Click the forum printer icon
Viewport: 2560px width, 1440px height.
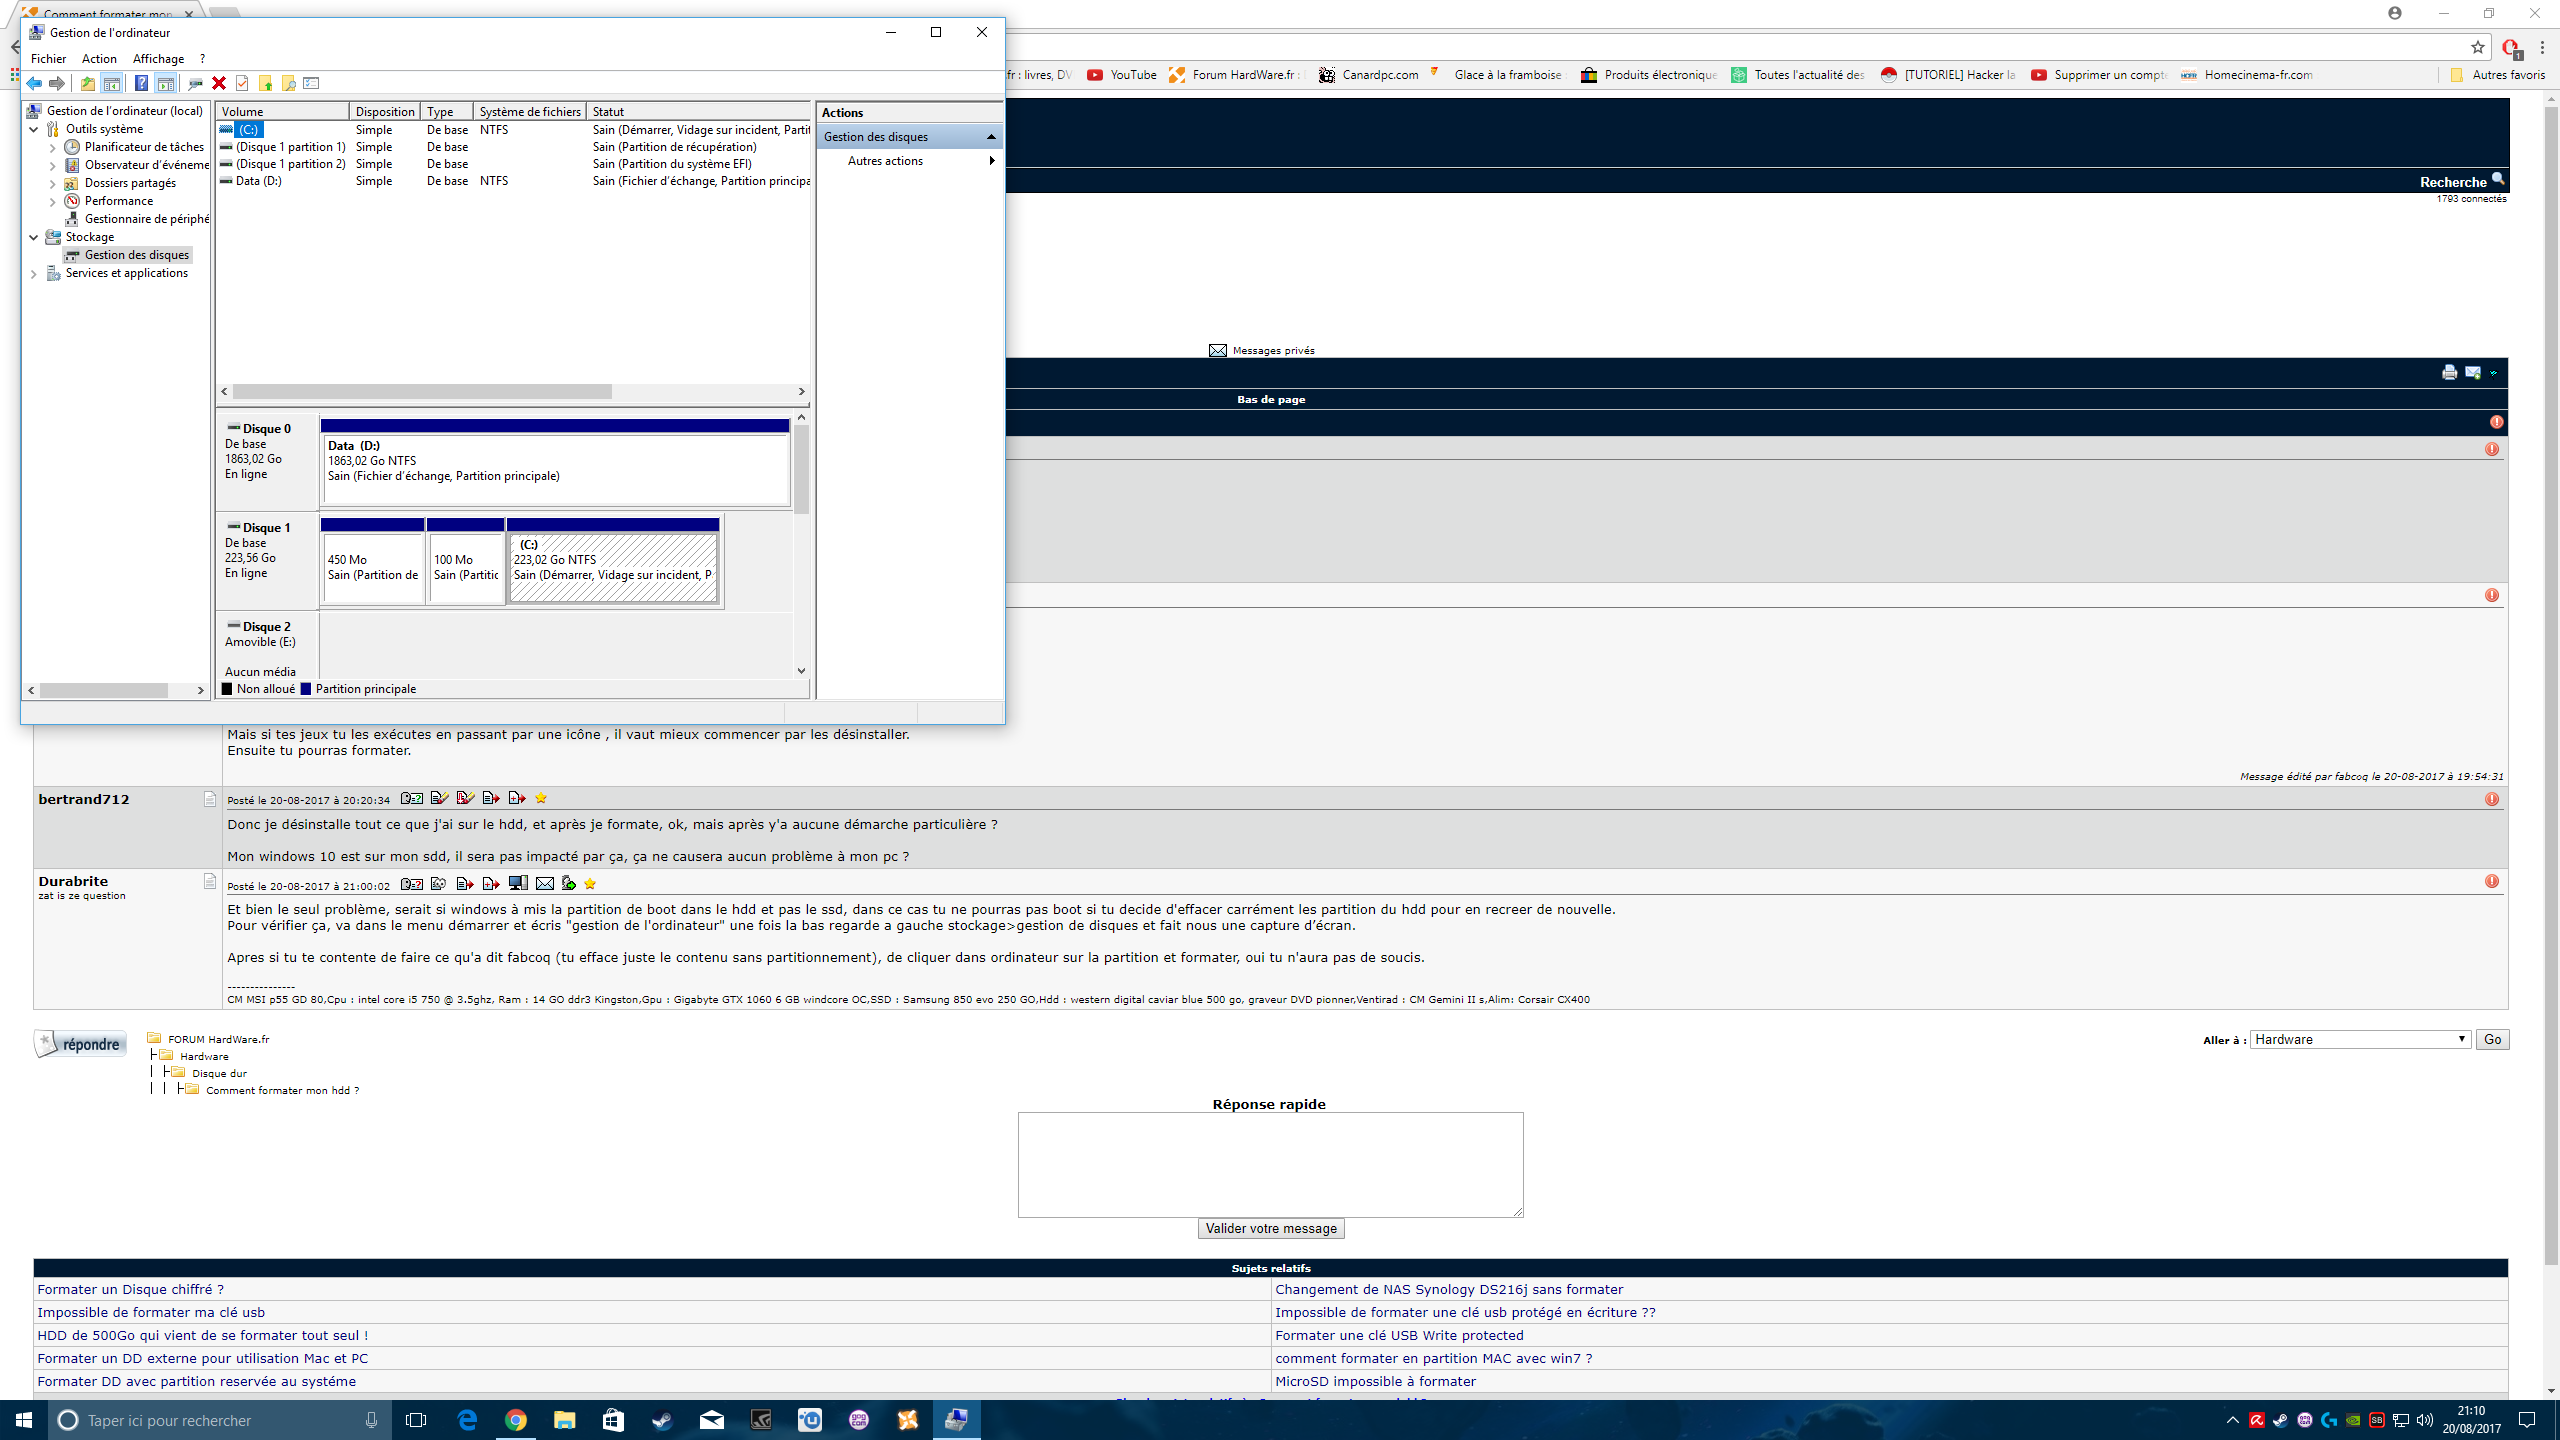click(x=2449, y=373)
